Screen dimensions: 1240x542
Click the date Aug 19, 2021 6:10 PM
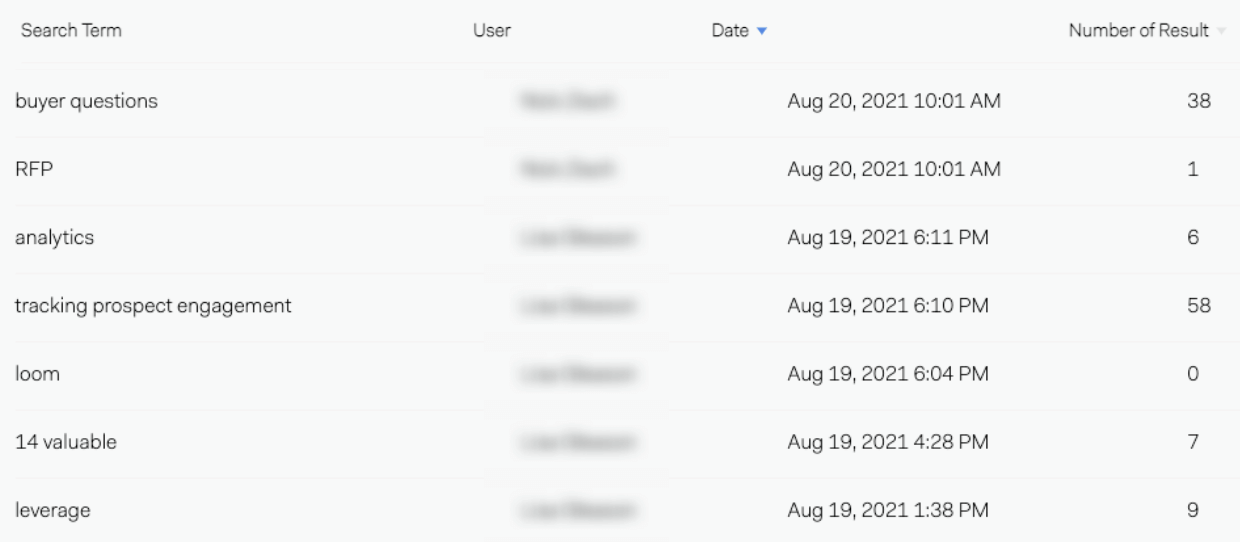887,305
